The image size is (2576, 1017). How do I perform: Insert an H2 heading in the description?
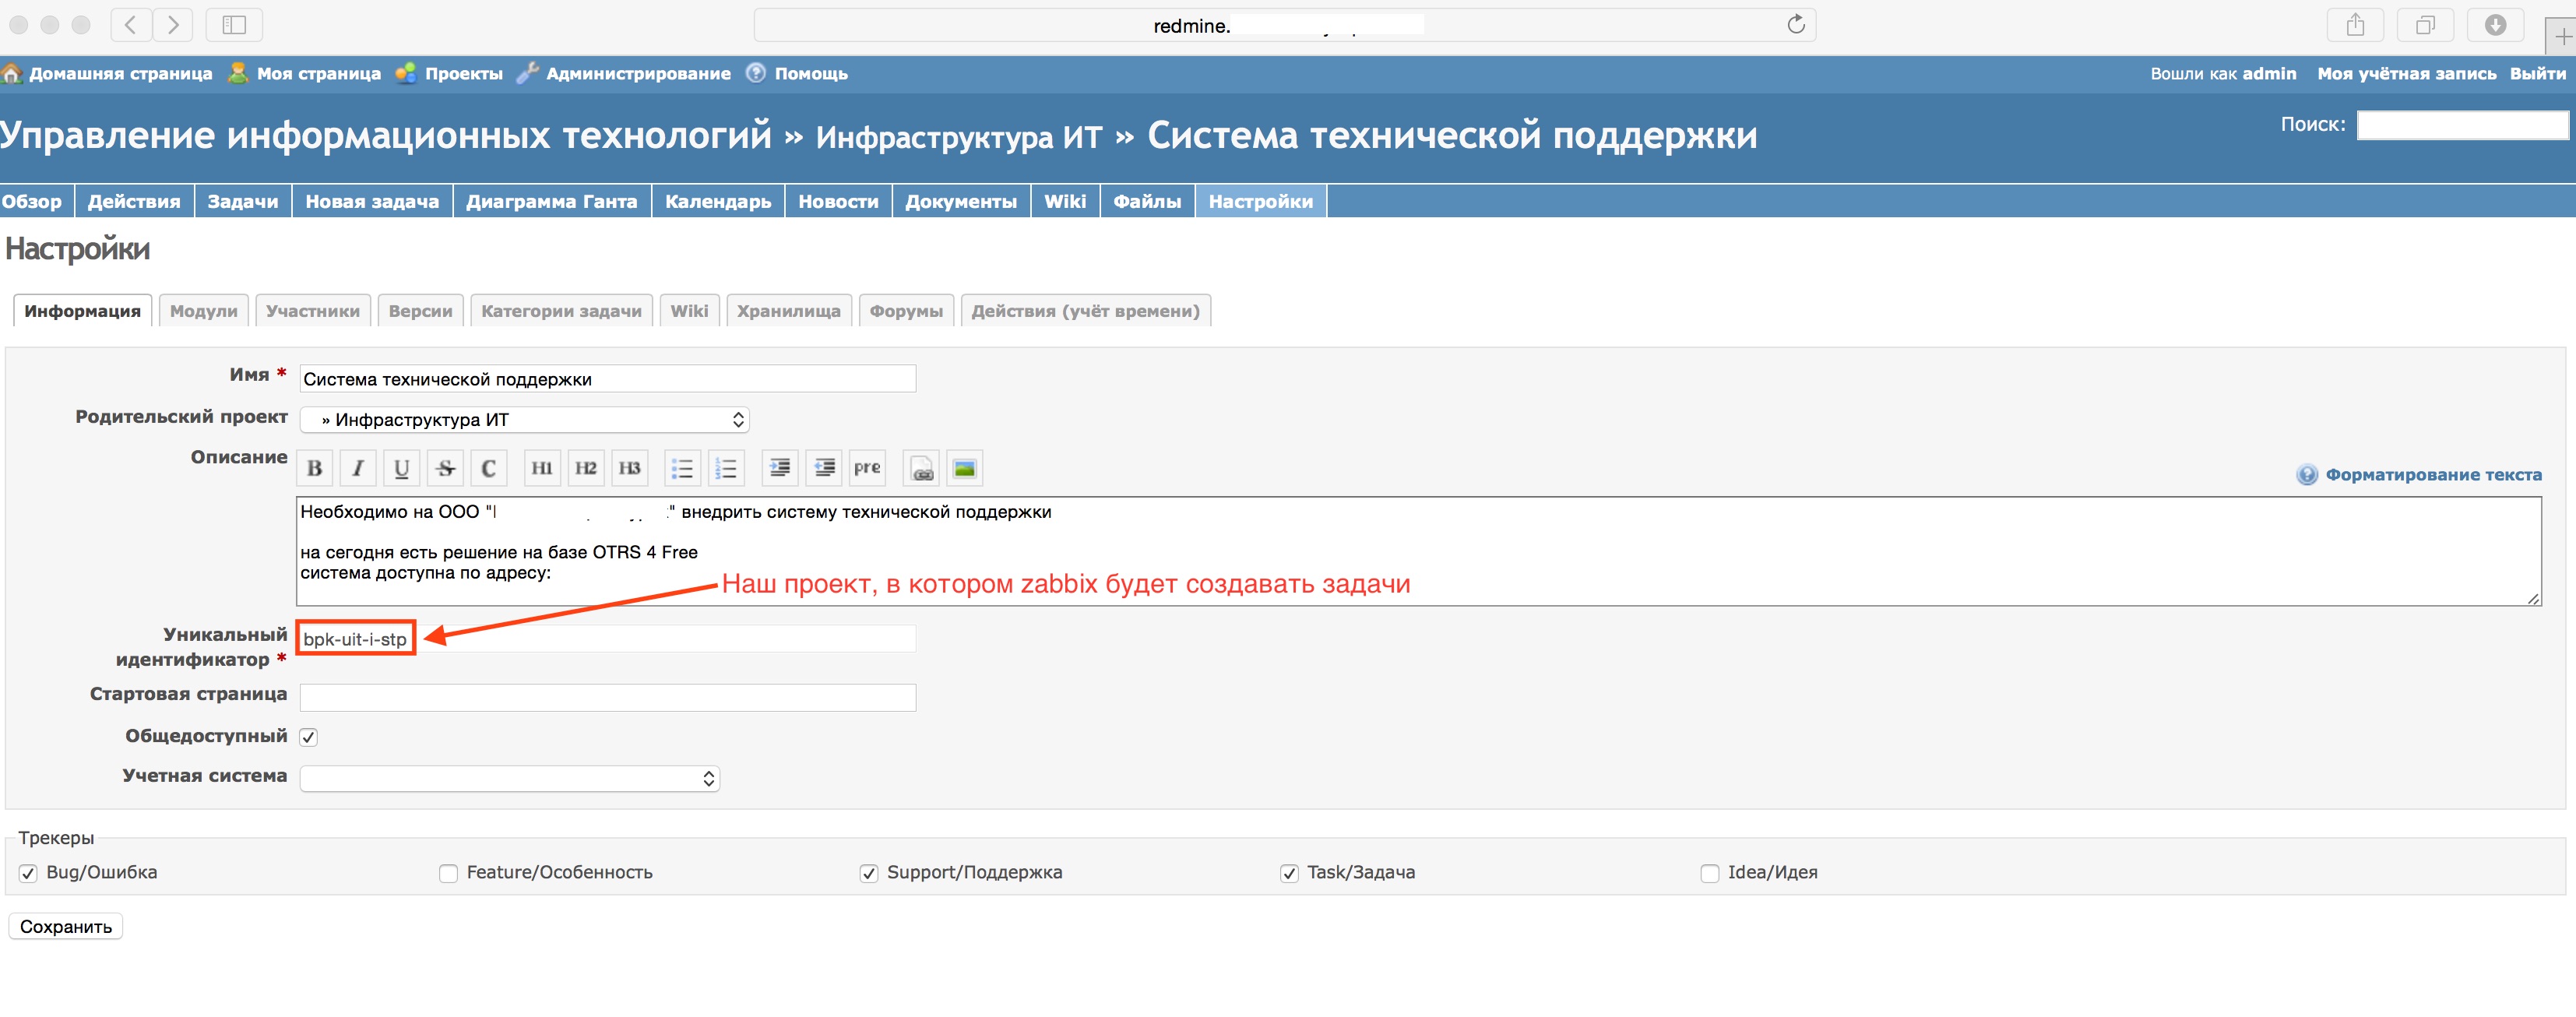click(585, 468)
